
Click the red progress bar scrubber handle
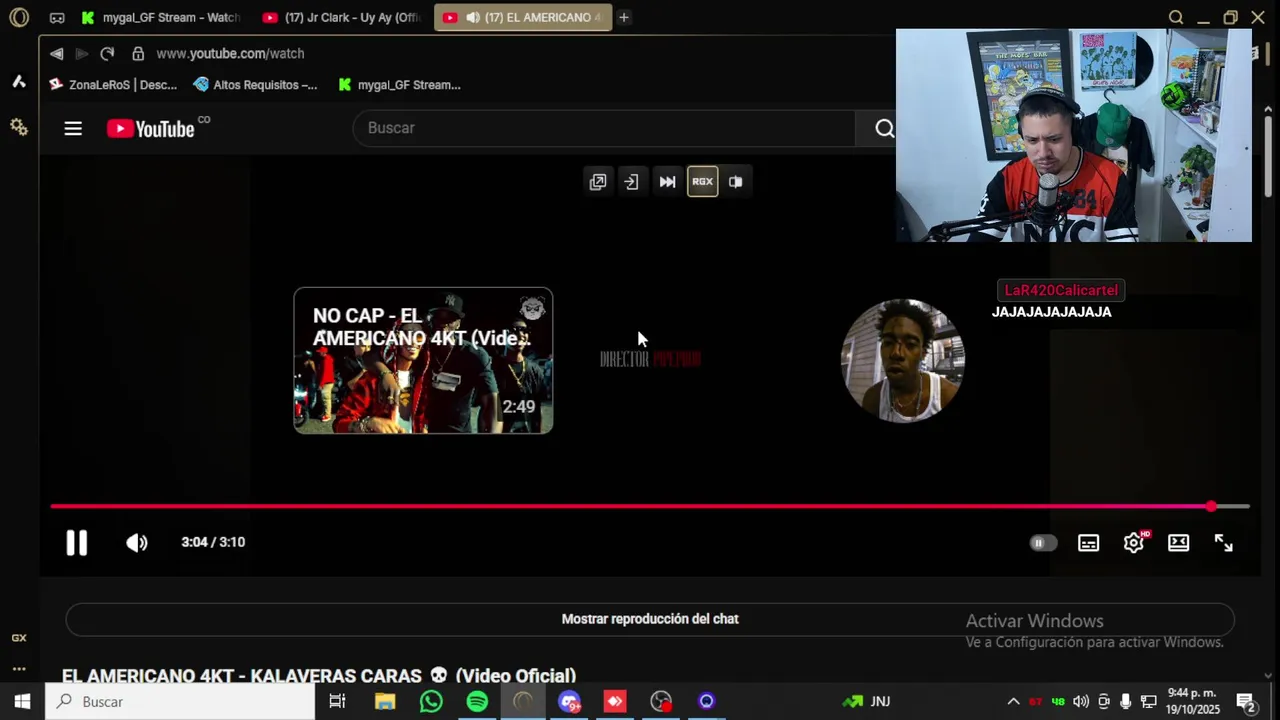click(x=1211, y=507)
